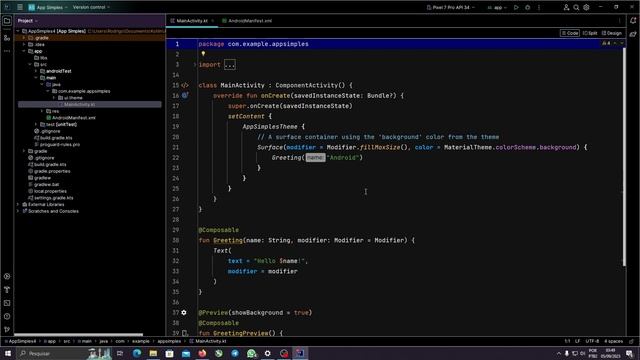Open the Project tool window folder icon

pyautogui.click(x=7, y=21)
